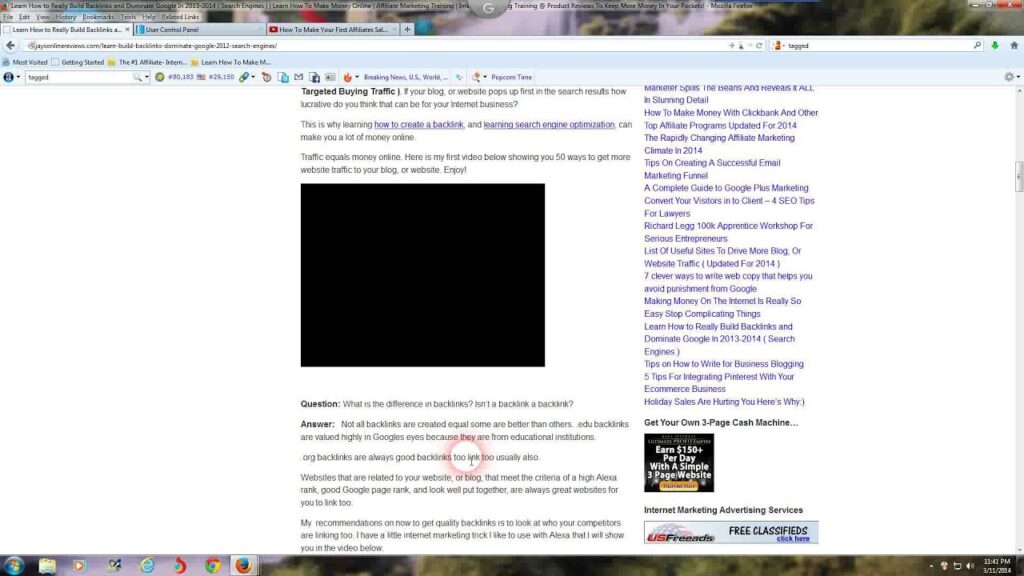Click the Alexa global rank #80,183 indicator

point(174,77)
